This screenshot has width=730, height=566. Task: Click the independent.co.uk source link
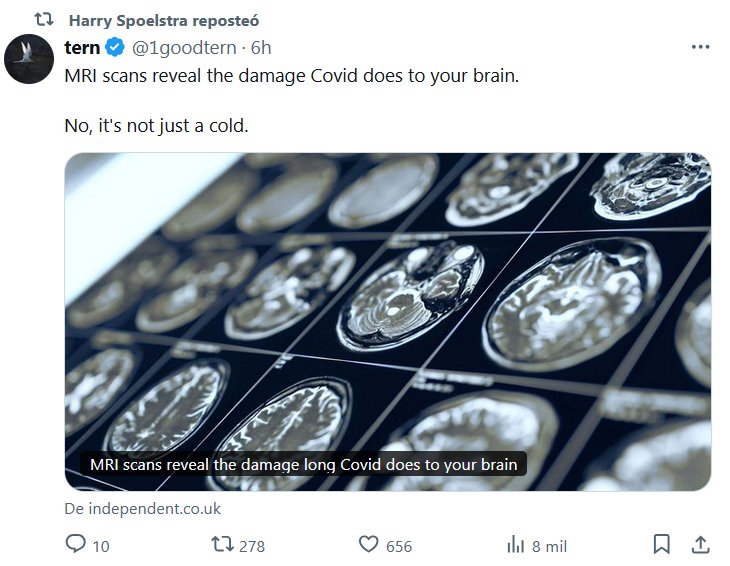142,509
